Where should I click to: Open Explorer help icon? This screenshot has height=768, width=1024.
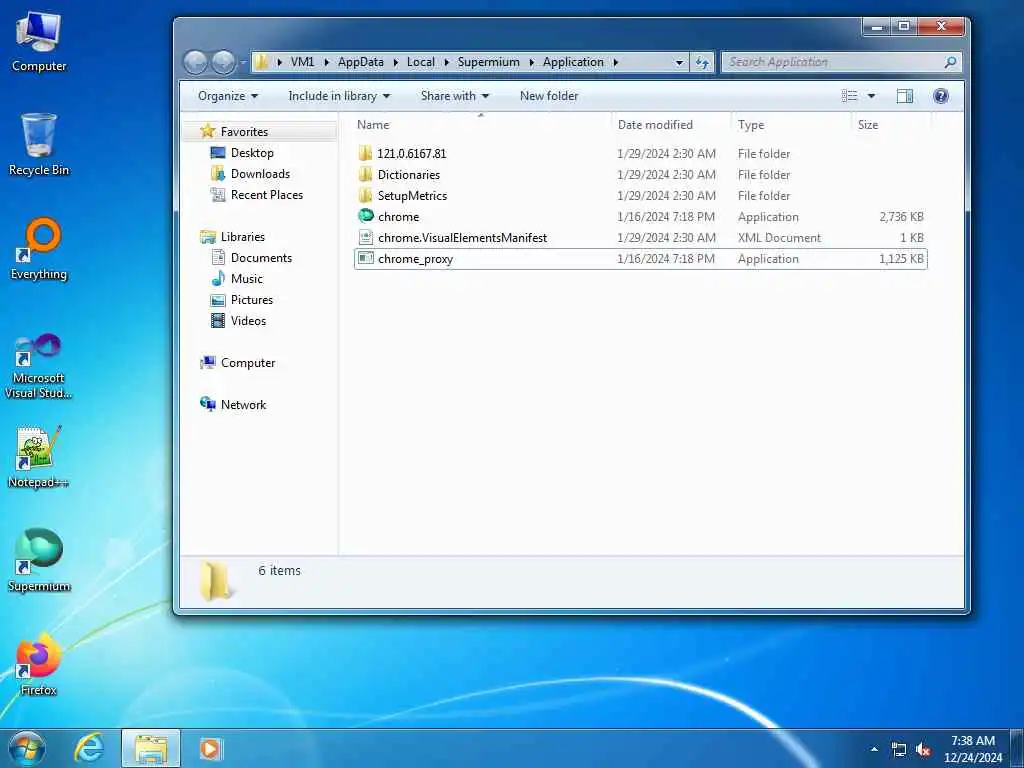(x=940, y=96)
